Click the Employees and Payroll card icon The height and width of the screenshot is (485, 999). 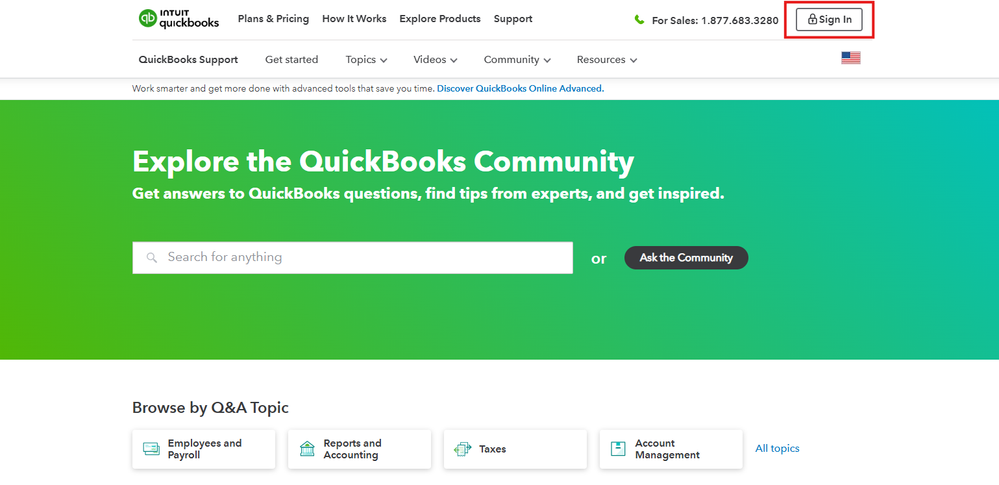(151, 449)
